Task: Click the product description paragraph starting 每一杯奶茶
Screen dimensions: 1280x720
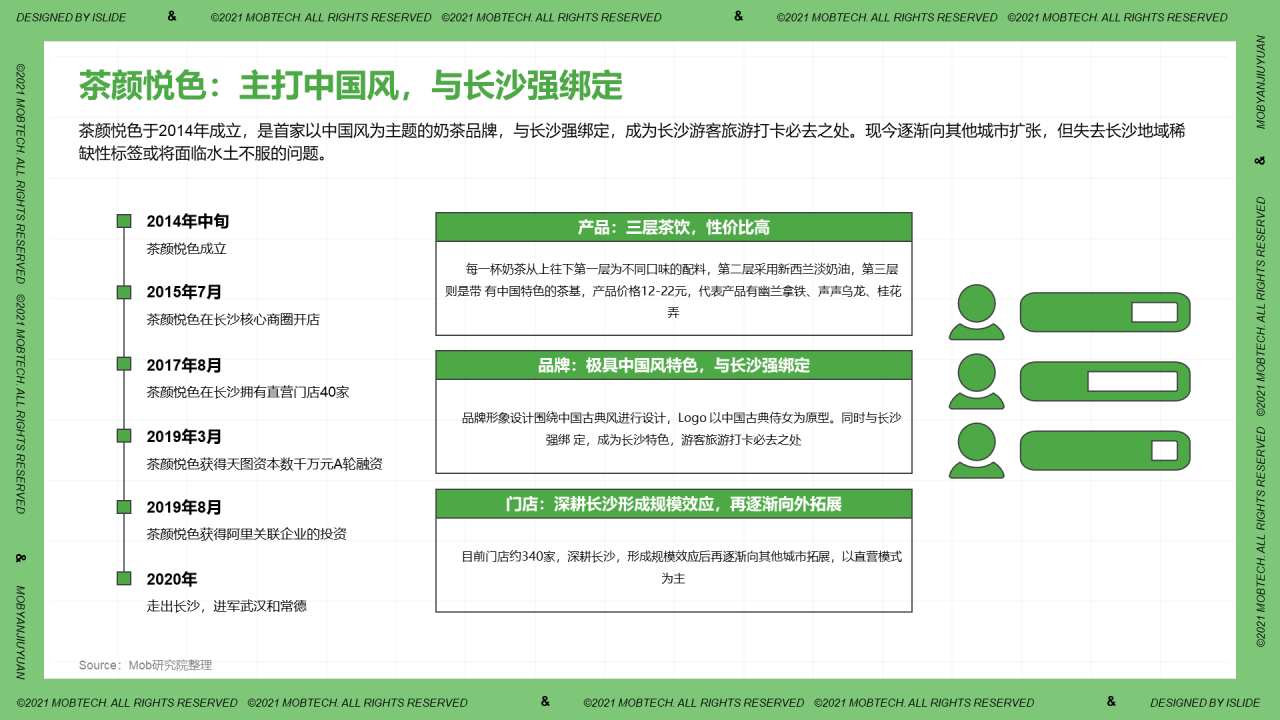Action: pyautogui.click(x=674, y=290)
